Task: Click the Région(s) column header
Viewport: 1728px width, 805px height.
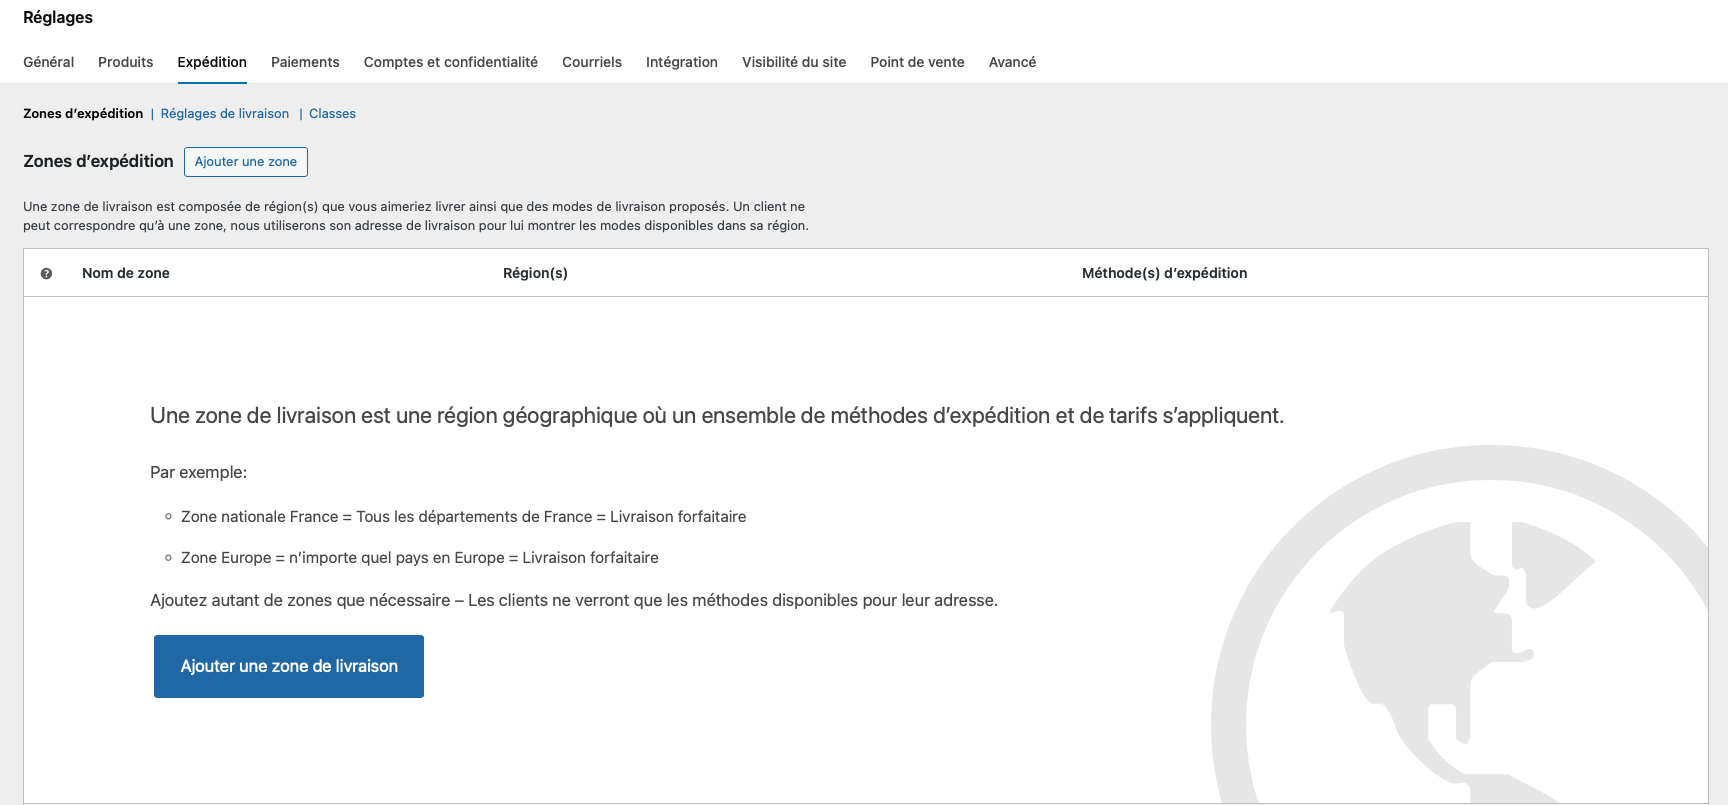Action: [x=535, y=273]
